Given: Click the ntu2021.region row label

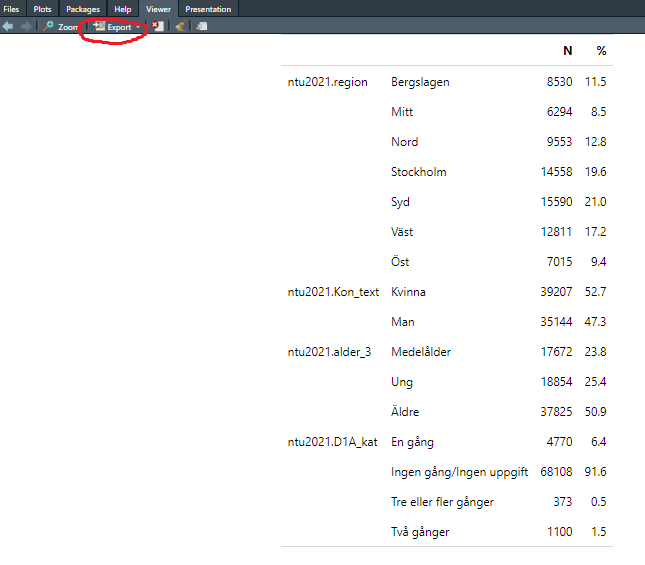Looking at the screenshot, I should click(x=327, y=82).
